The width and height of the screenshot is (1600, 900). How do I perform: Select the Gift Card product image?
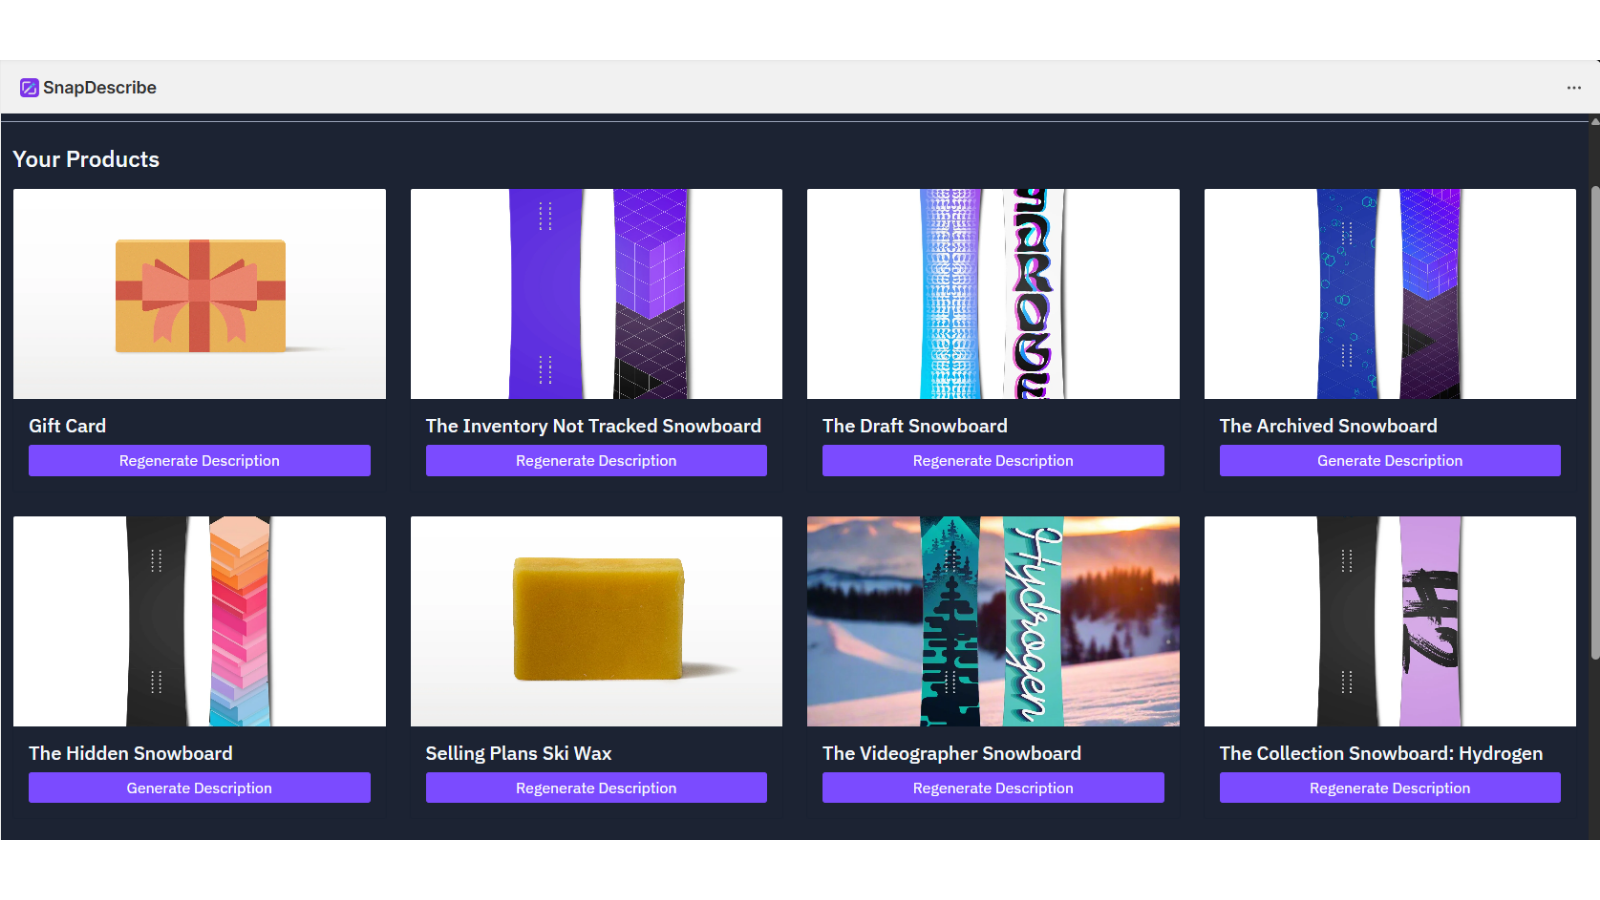pyautogui.click(x=199, y=294)
